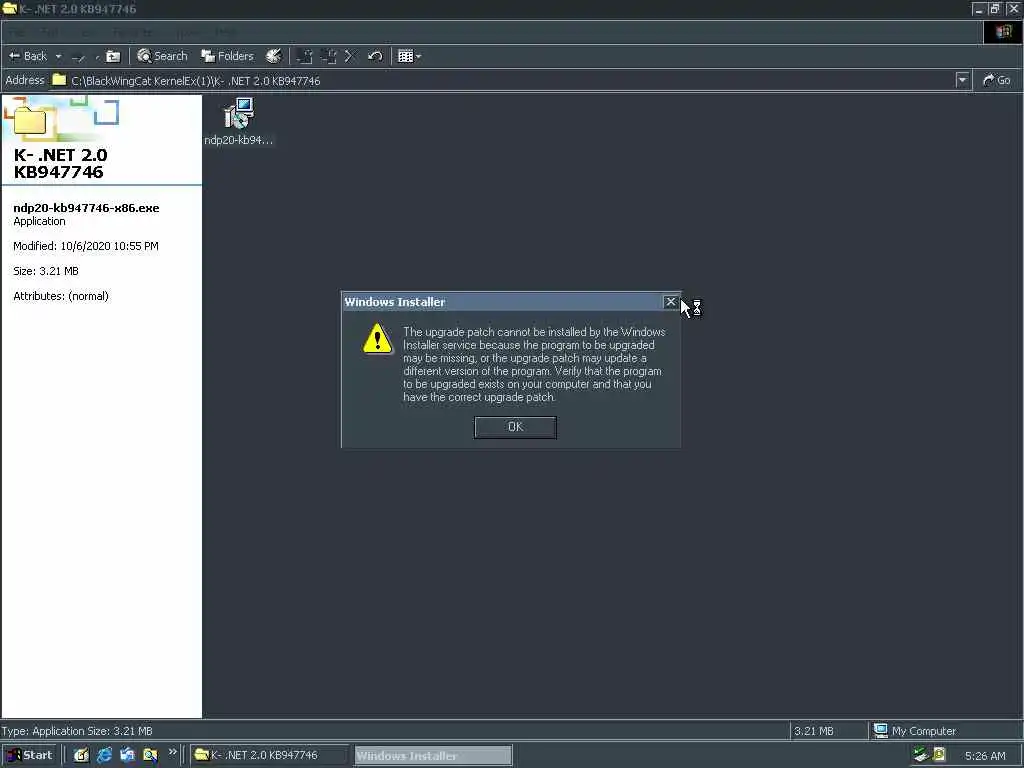Screen dimensions: 1024x768
Task: Click 'K- .NET 2.0 KB947746' pane heading
Action: pyautogui.click(x=60, y=163)
